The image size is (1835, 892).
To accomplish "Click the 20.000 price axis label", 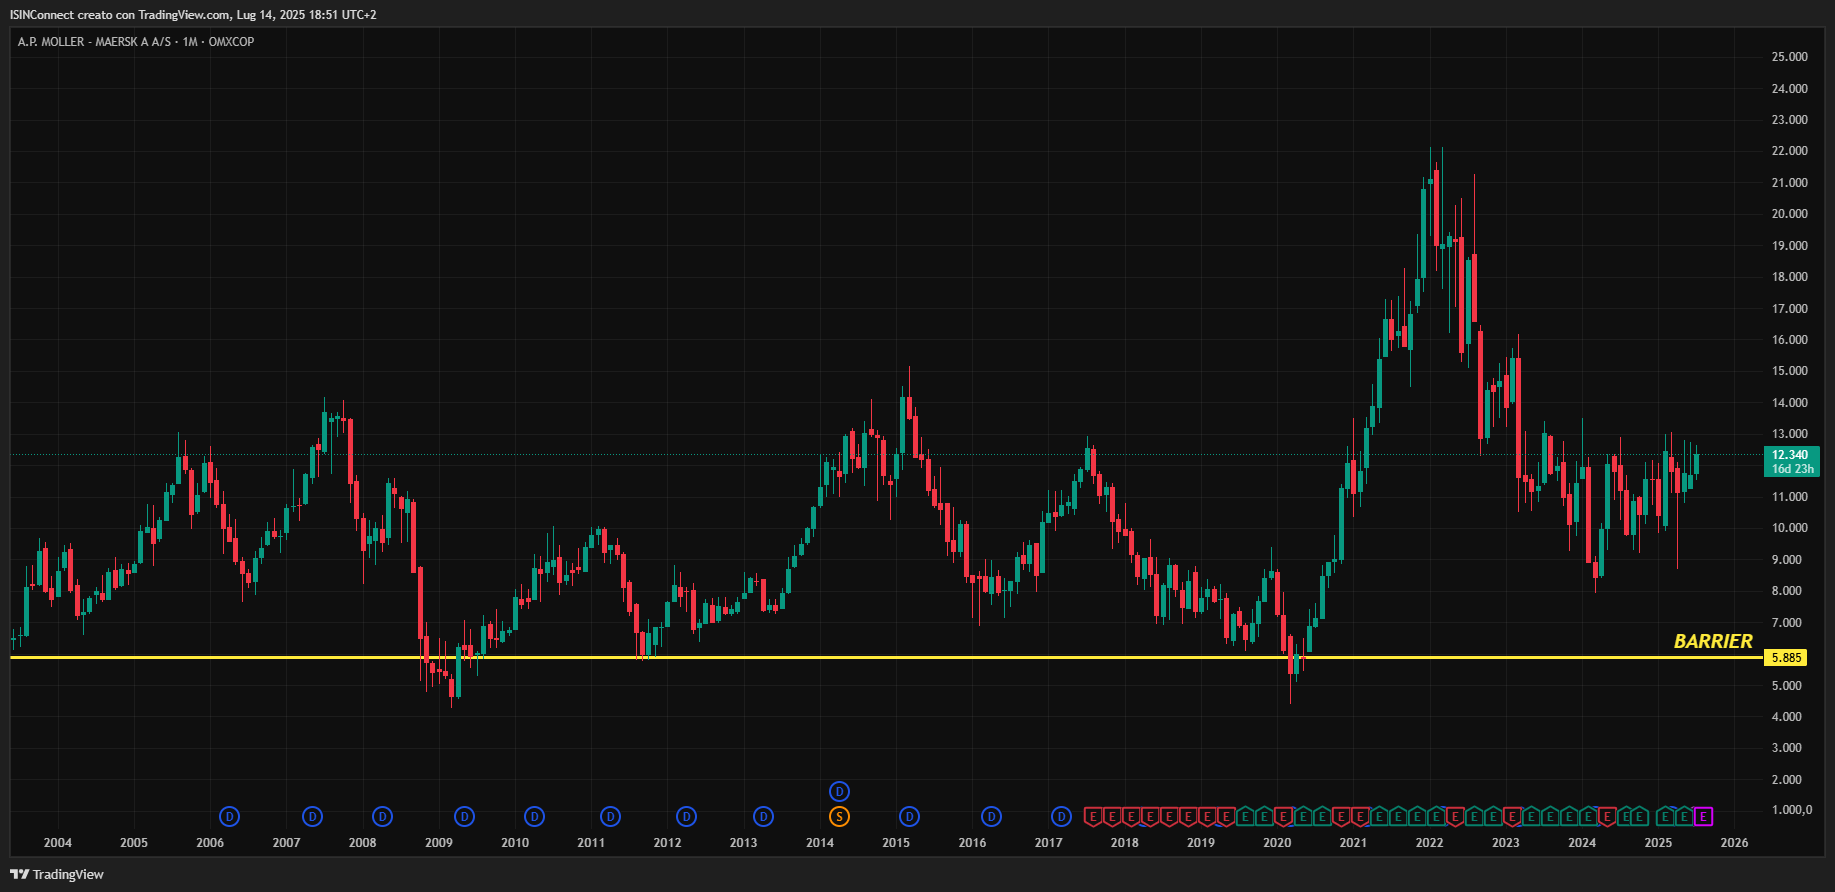I will pyautogui.click(x=1790, y=214).
